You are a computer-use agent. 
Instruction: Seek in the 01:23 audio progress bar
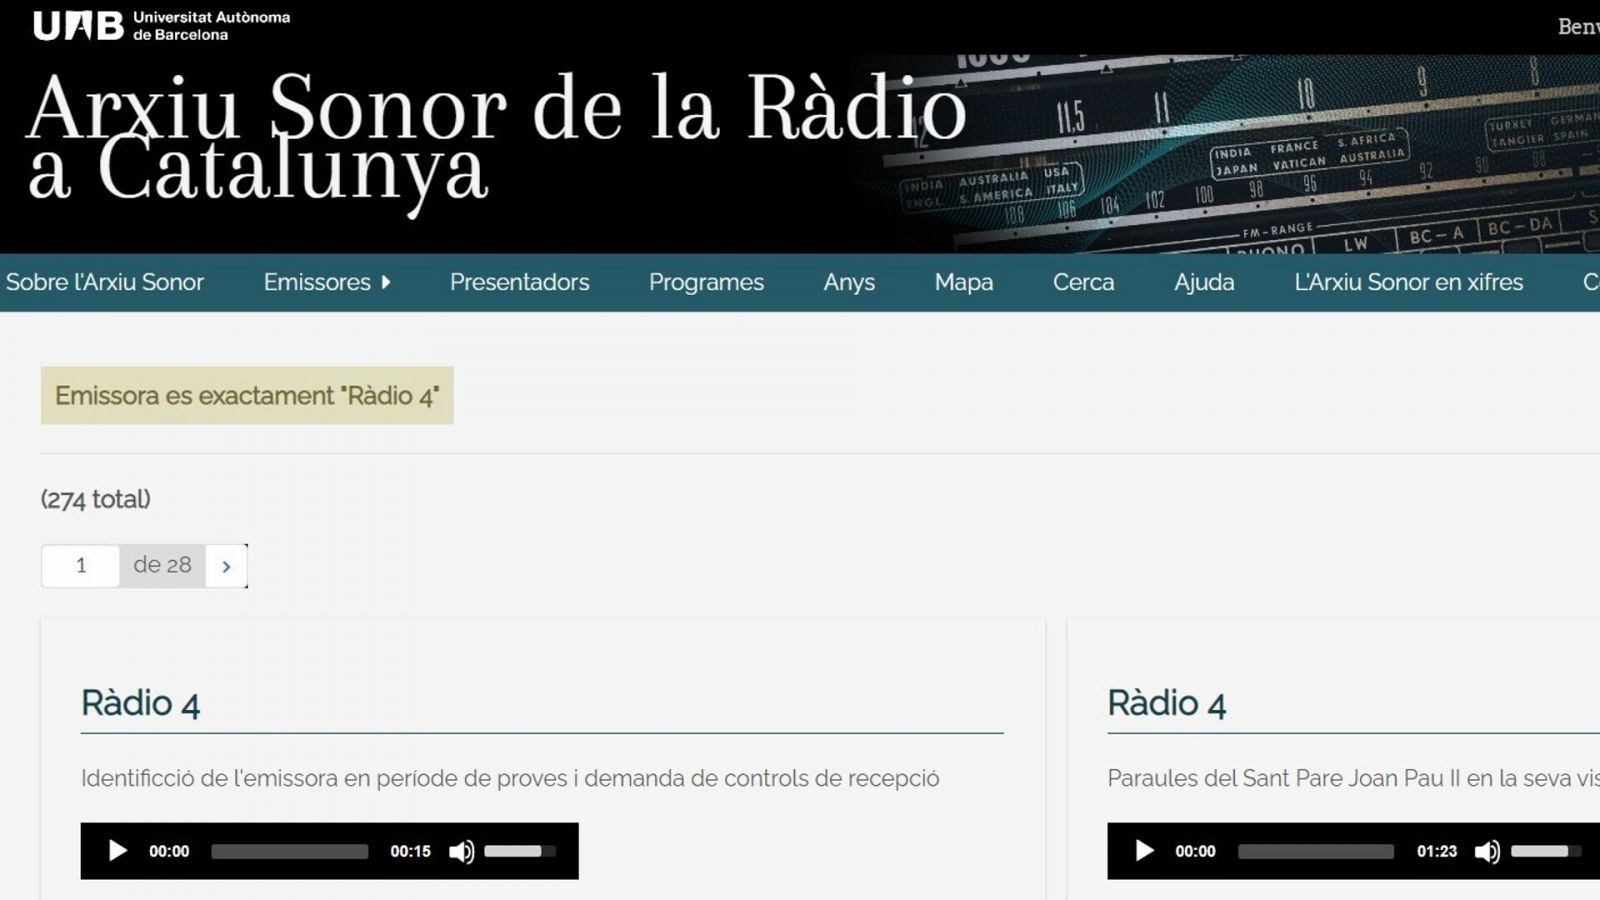(x=1316, y=852)
